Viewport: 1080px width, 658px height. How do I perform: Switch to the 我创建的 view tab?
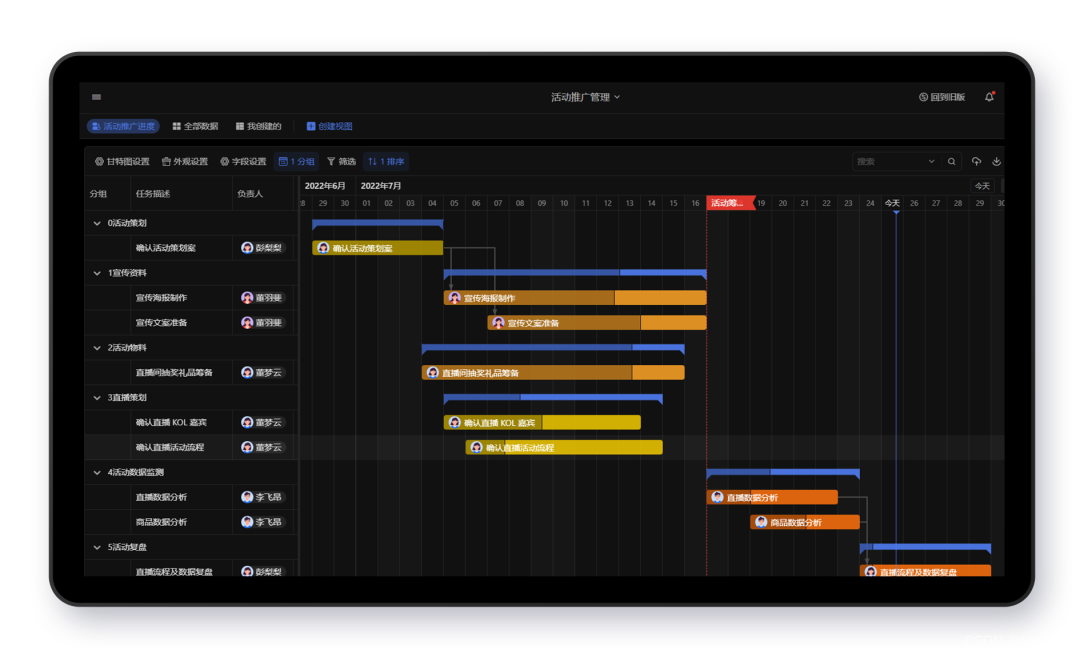pyautogui.click(x=258, y=126)
